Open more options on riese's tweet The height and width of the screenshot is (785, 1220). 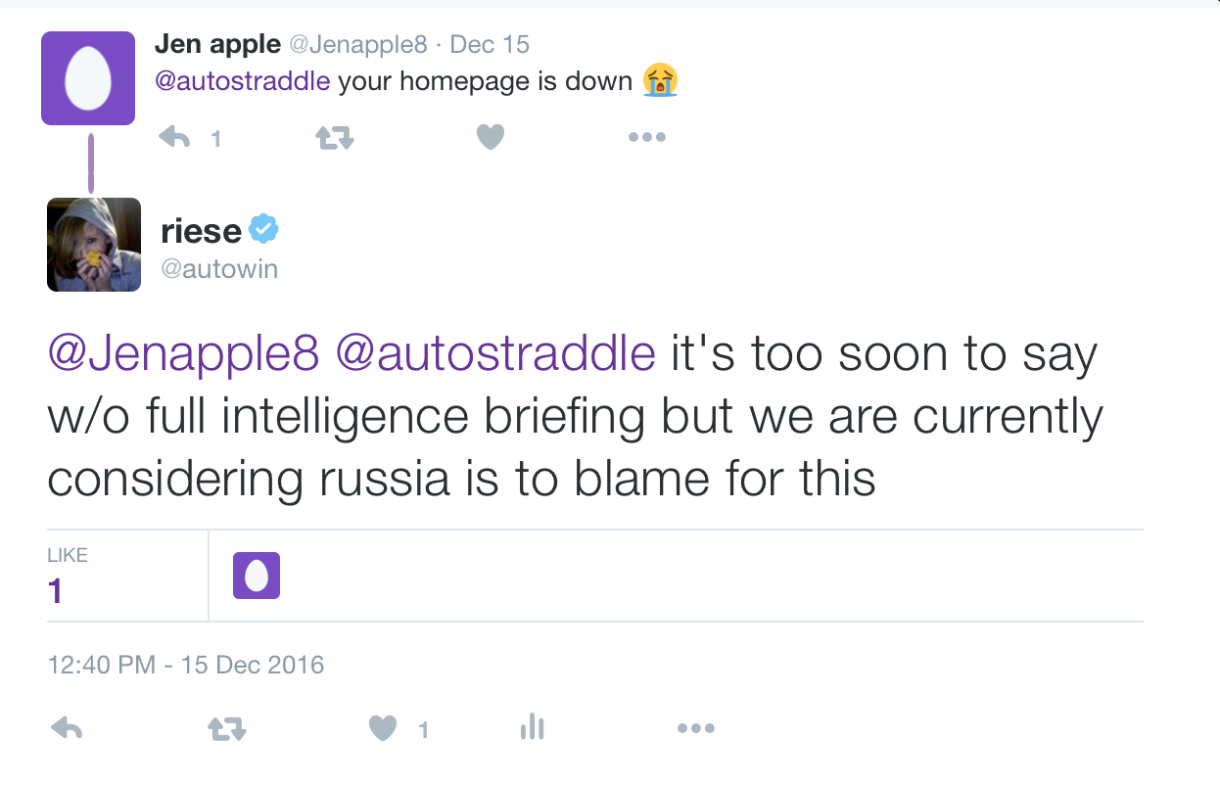tap(695, 728)
